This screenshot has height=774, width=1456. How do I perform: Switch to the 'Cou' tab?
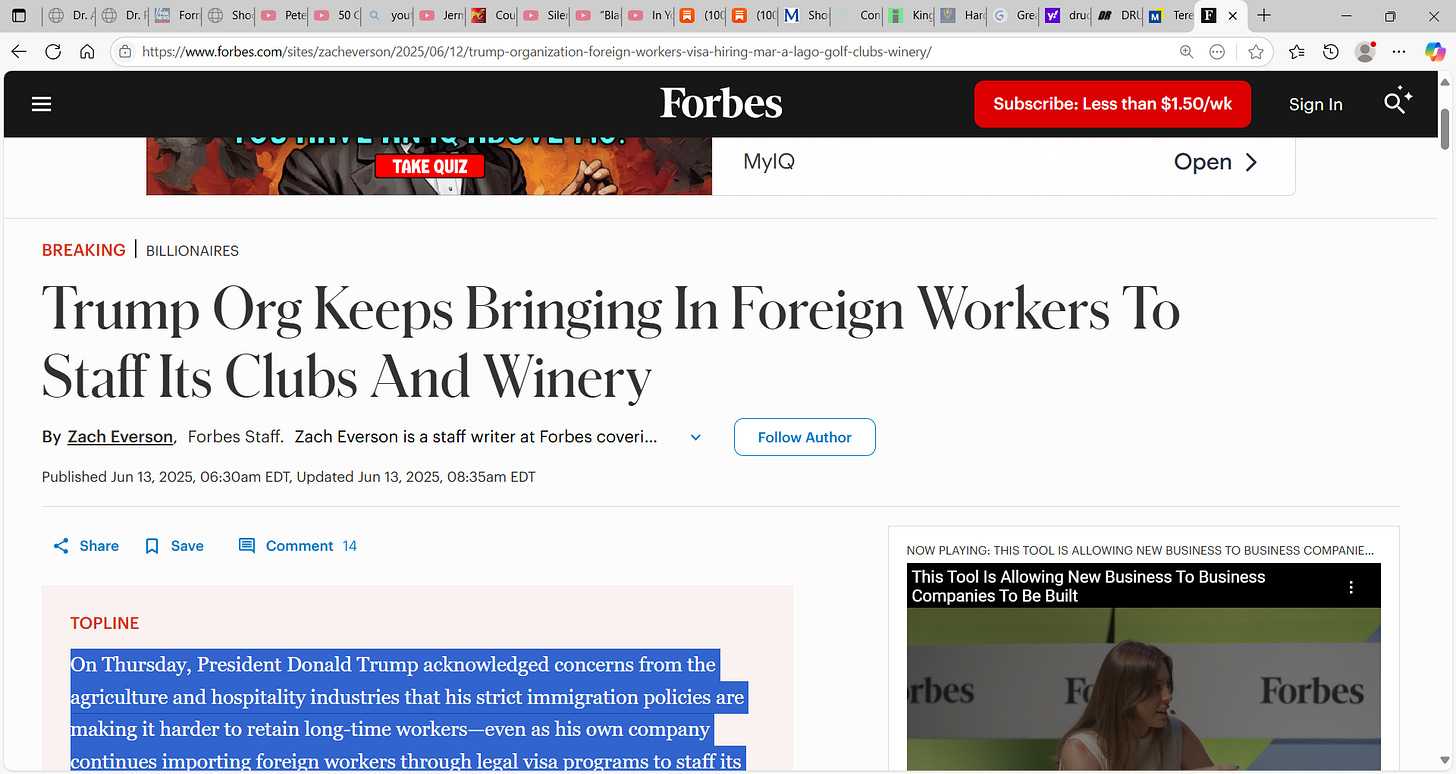[493, 16]
